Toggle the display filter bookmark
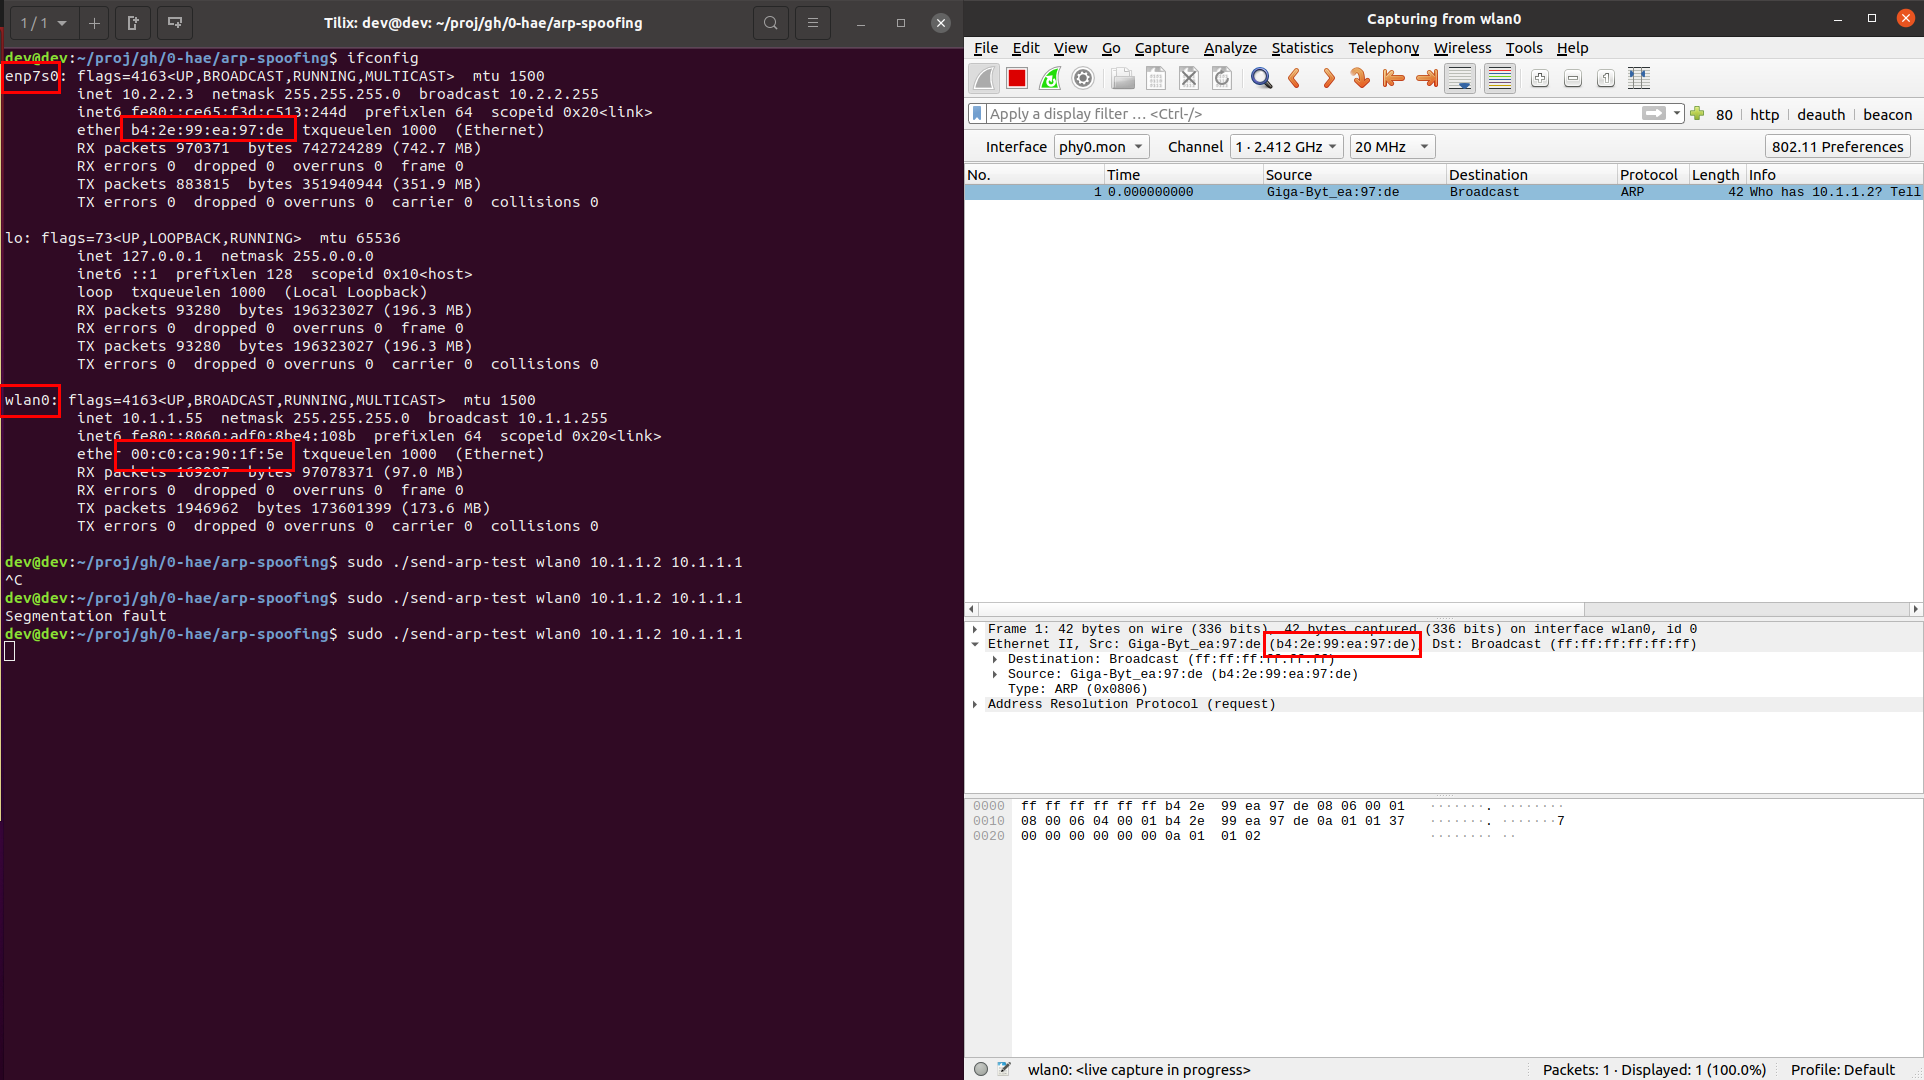The image size is (1924, 1080). click(x=976, y=113)
